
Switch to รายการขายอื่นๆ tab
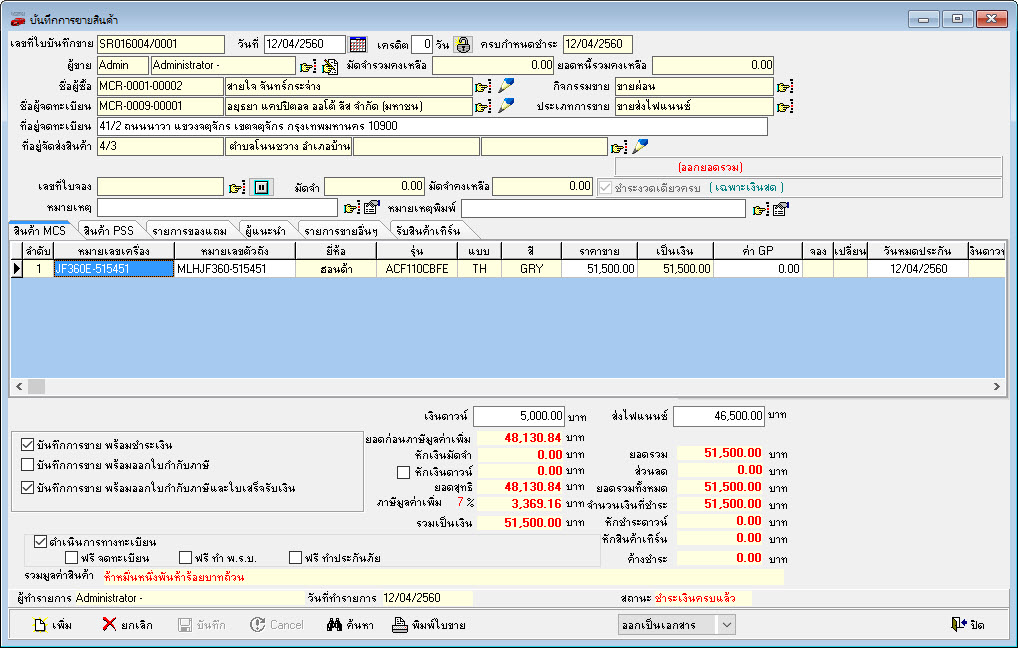click(x=341, y=231)
